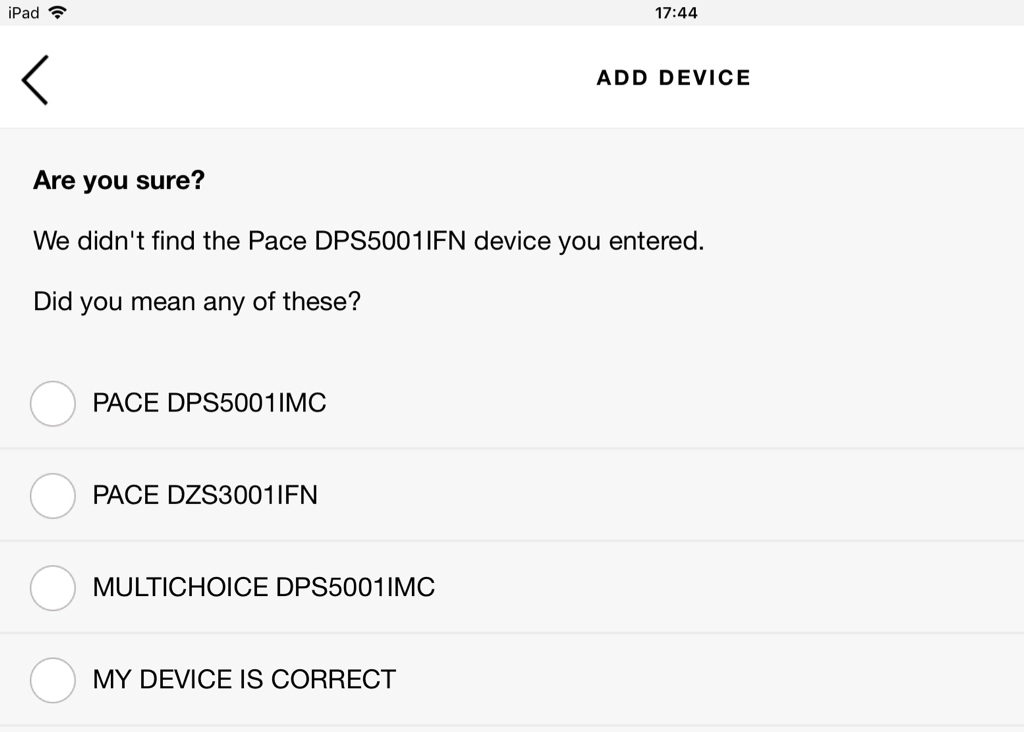
Task: Tap the iPad label in status bar
Action: 23,13
